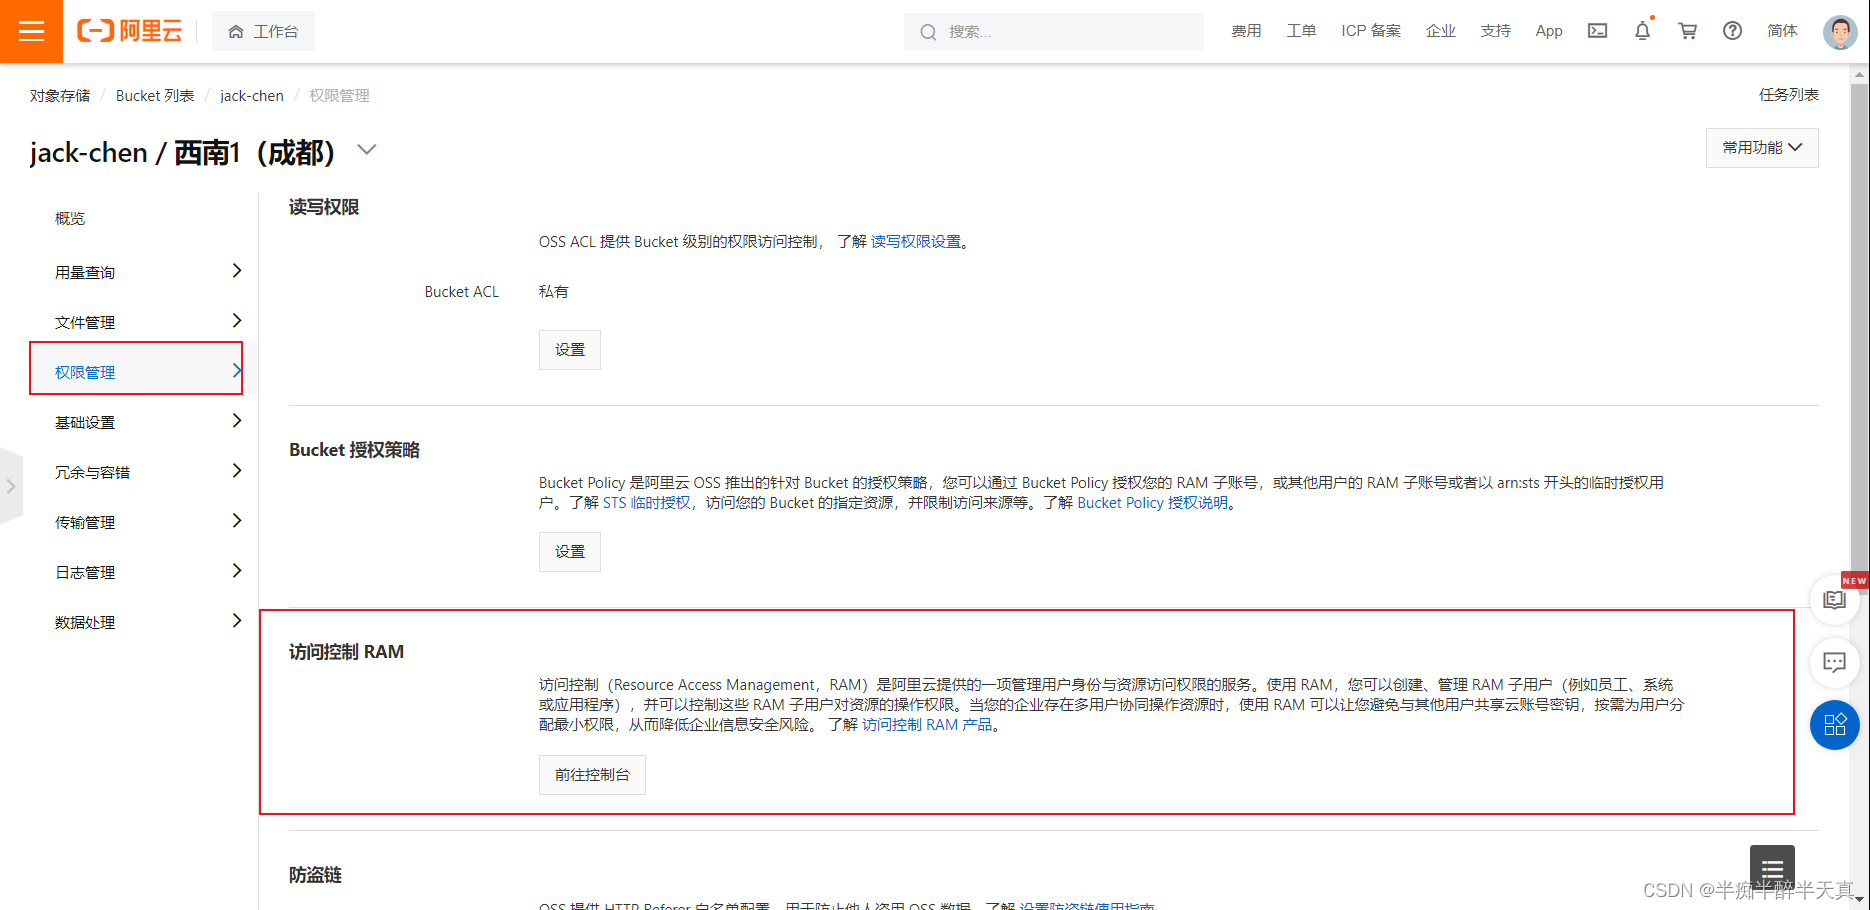Open the user avatar profile menu
1870x910 pixels.
coord(1840,32)
